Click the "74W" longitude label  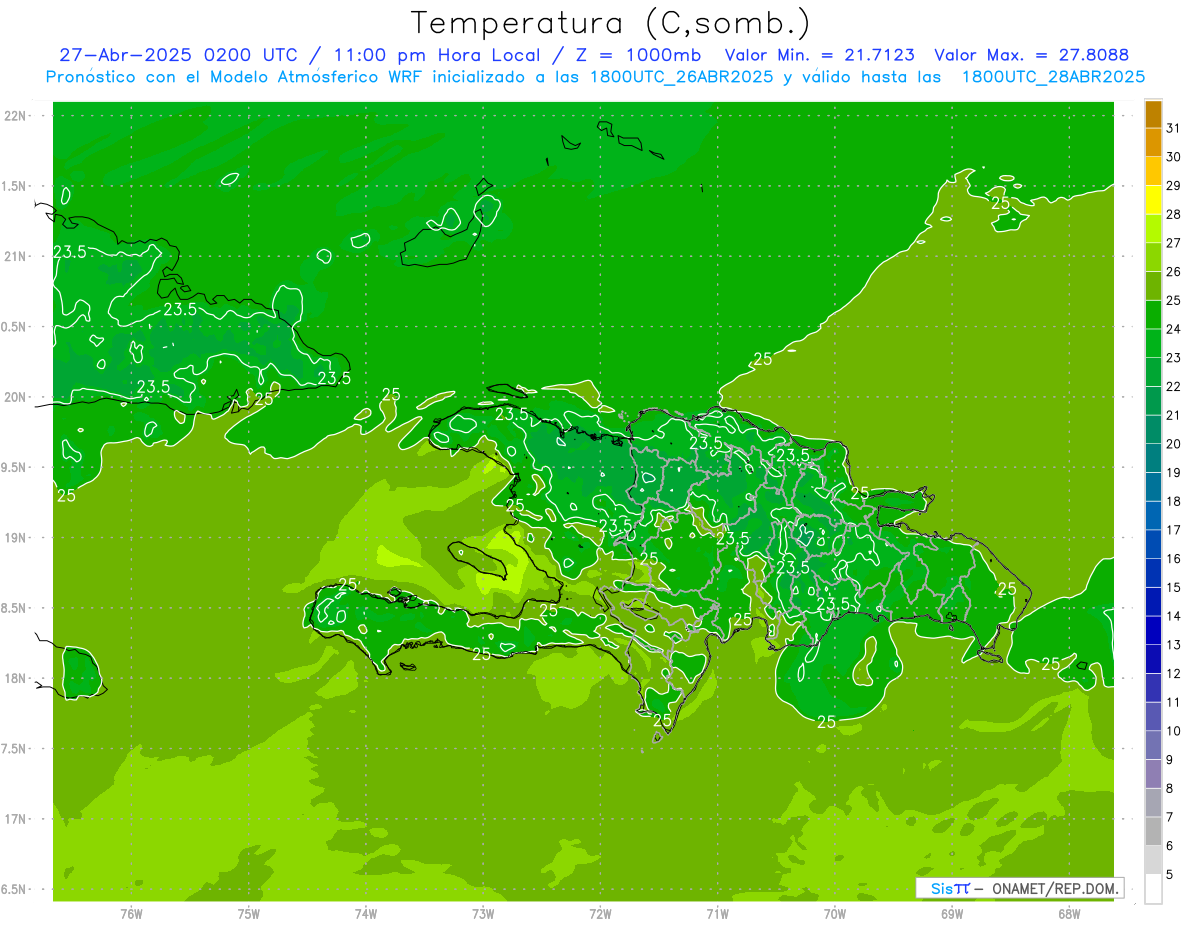(366, 914)
